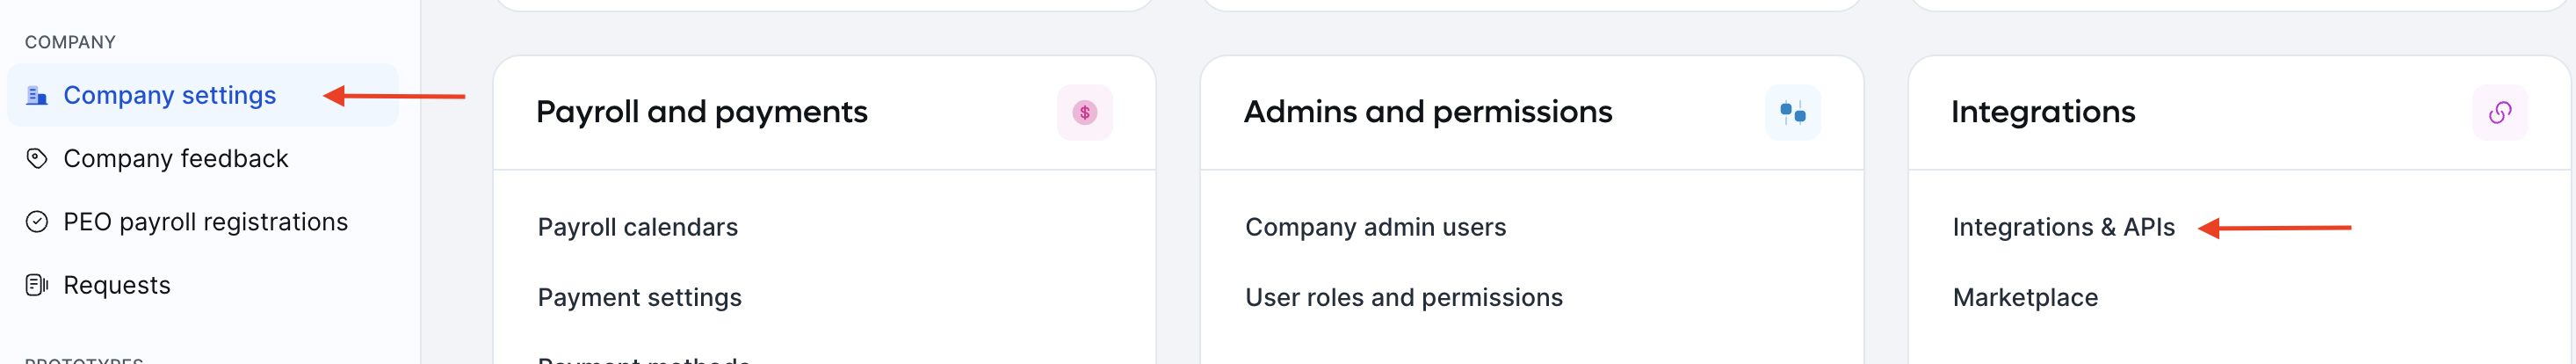Open Integrations & APIs
This screenshot has width=2576, height=364.
(x=2064, y=228)
